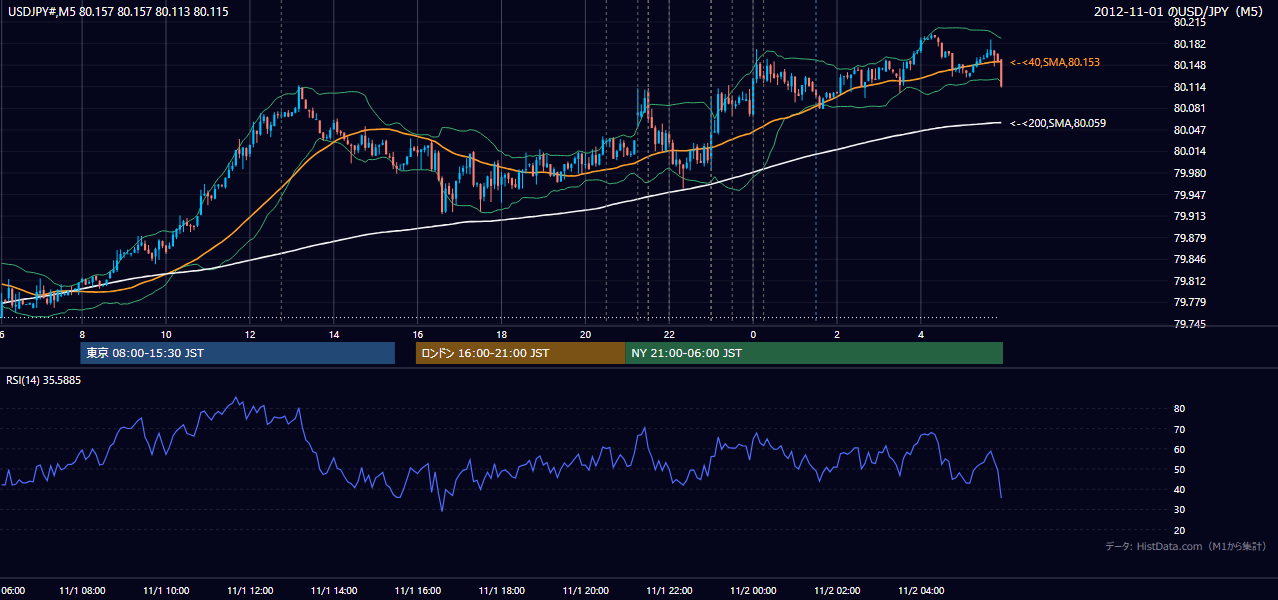This screenshot has width=1278, height=600.
Task: Click the hour tick labeled 14 under the price chart
Action: pos(334,334)
